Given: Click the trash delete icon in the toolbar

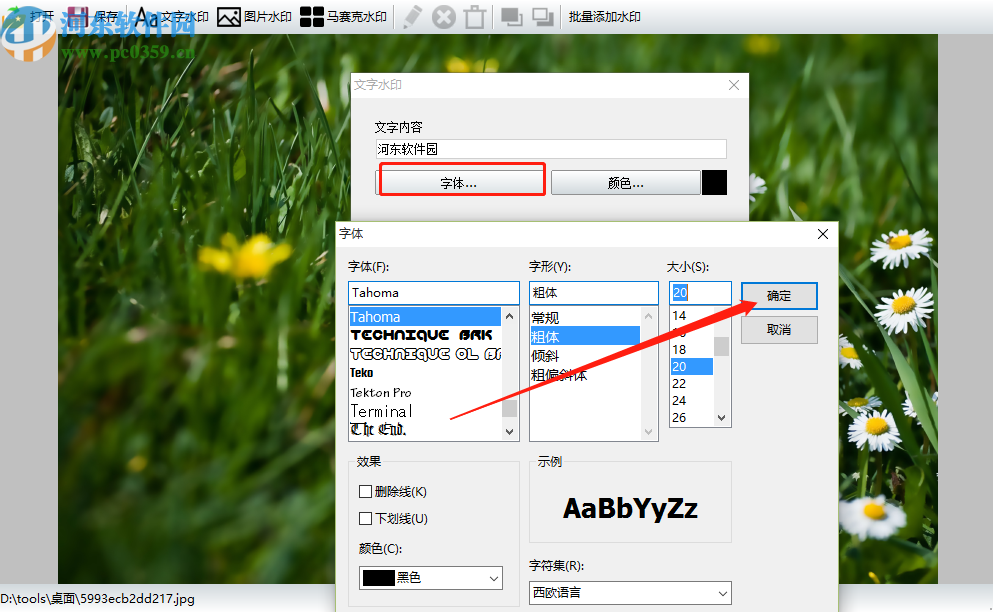Looking at the screenshot, I should pos(476,16).
